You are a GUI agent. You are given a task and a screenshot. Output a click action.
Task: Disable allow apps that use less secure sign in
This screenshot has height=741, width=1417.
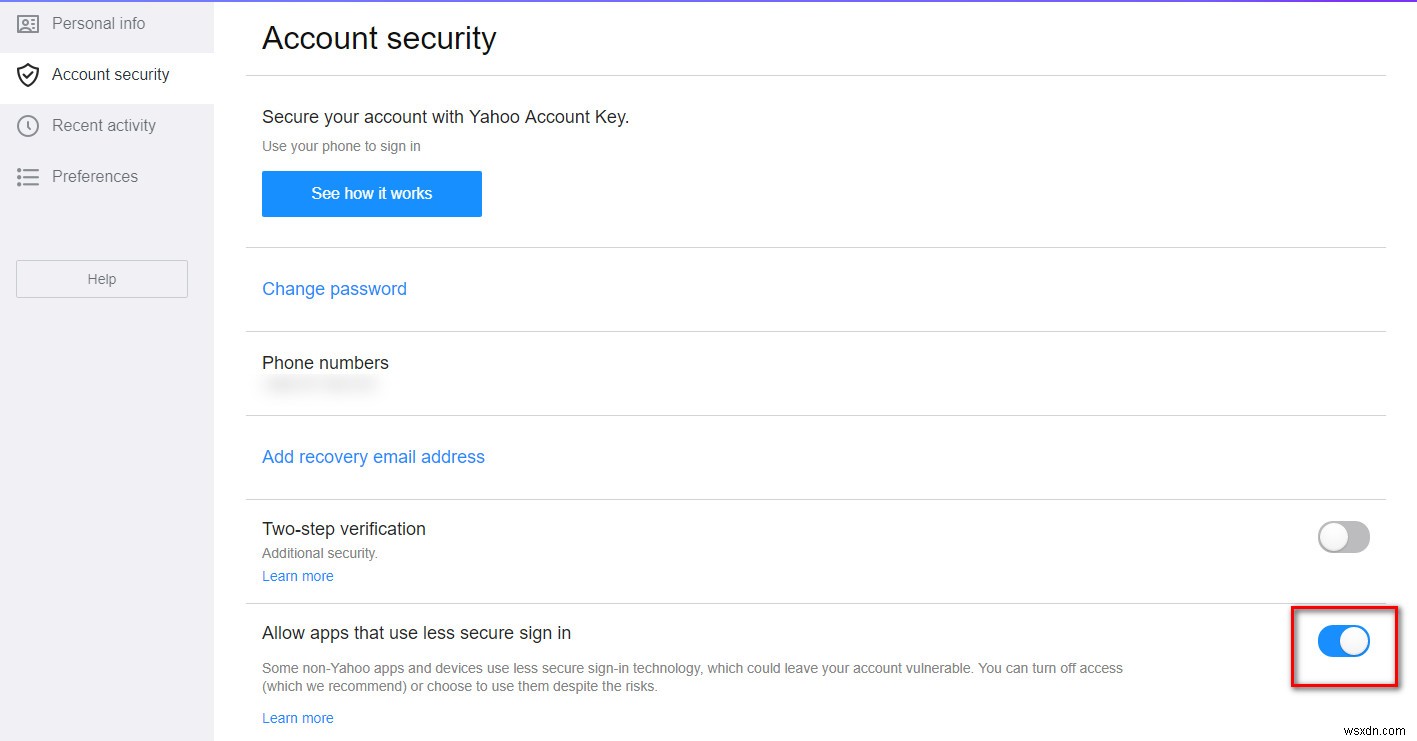(x=1343, y=641)
